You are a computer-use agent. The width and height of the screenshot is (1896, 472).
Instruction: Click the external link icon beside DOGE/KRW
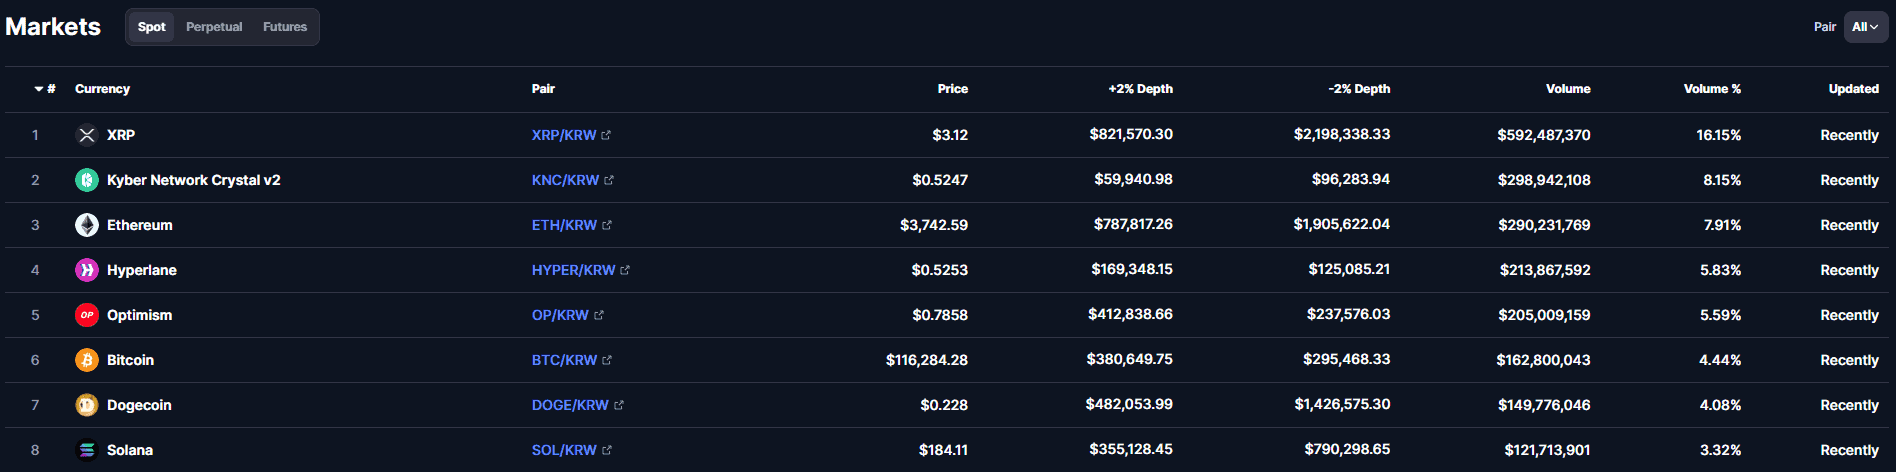click(x=619, y=405)
